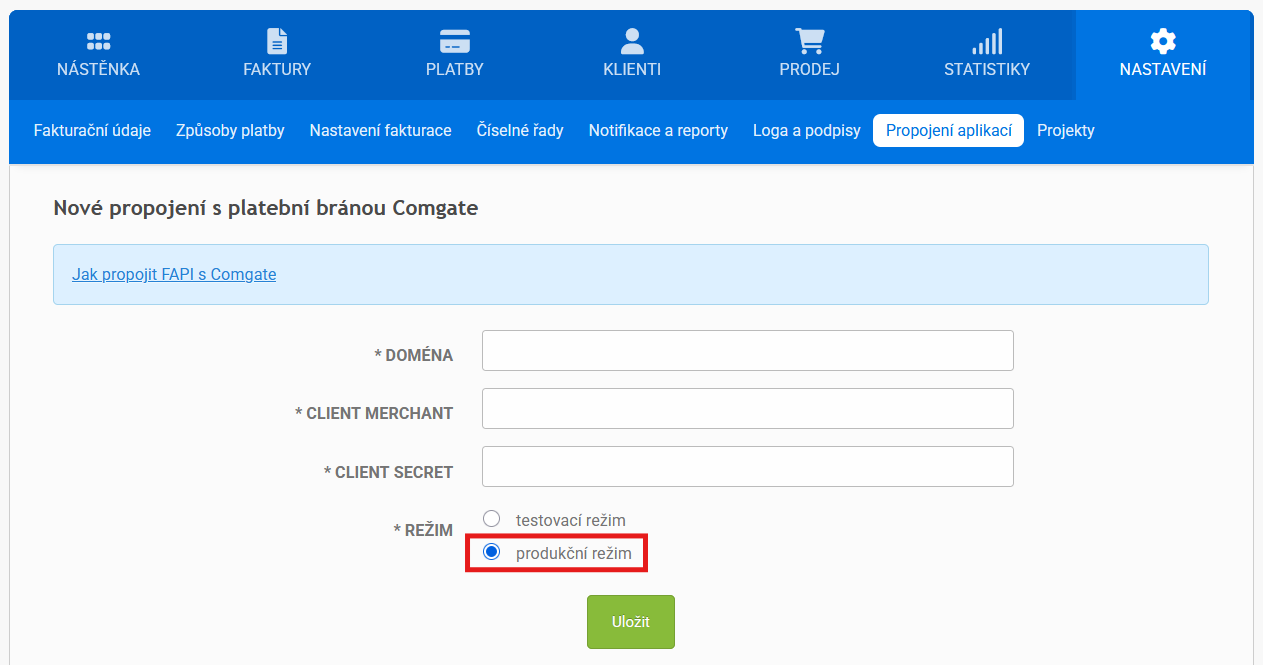Switch to Způsoby platby tab
Screen dimensions: 1263x665
[230, 130]
